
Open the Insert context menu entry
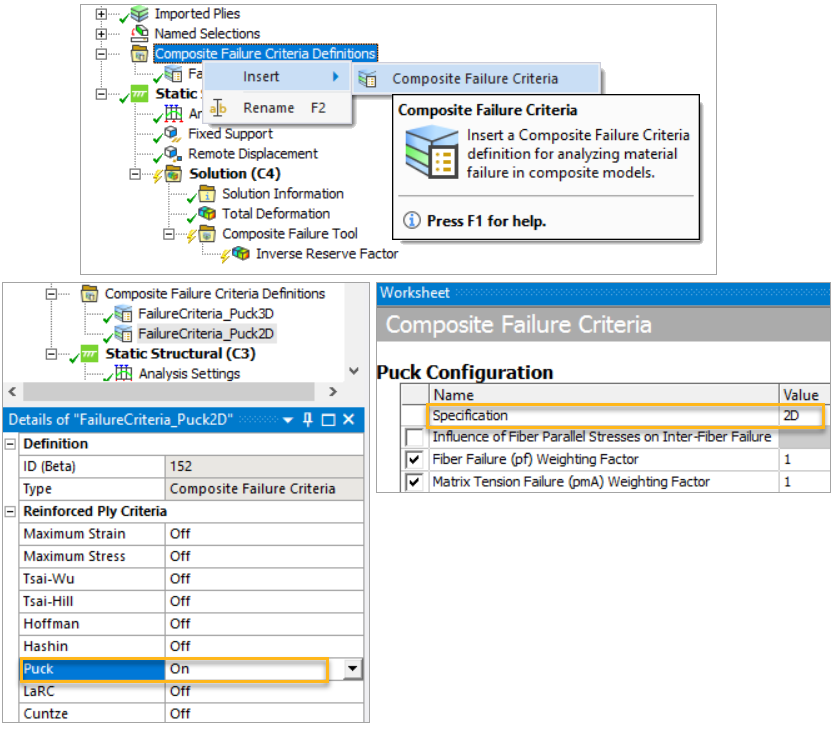point(278,77)
